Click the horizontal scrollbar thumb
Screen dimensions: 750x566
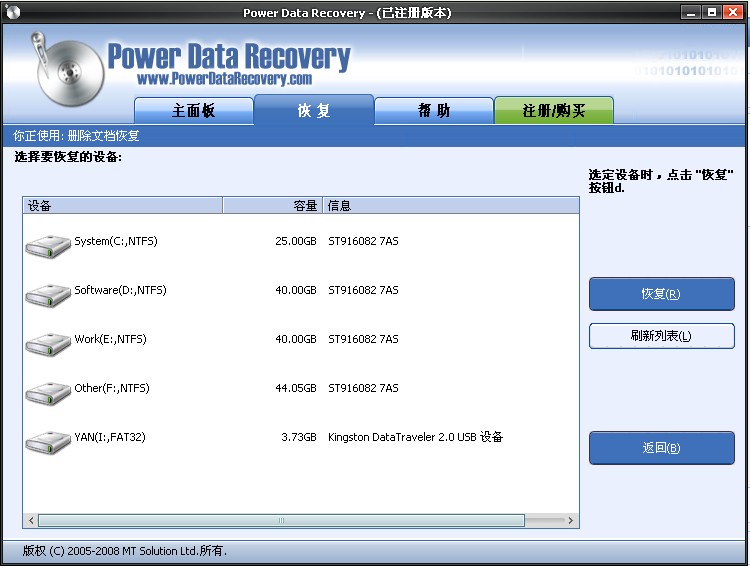click(x=281, y=520)
